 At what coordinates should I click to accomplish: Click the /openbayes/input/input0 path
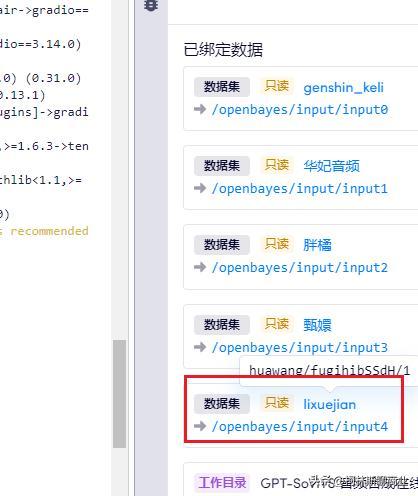click(x=300, y=110)
